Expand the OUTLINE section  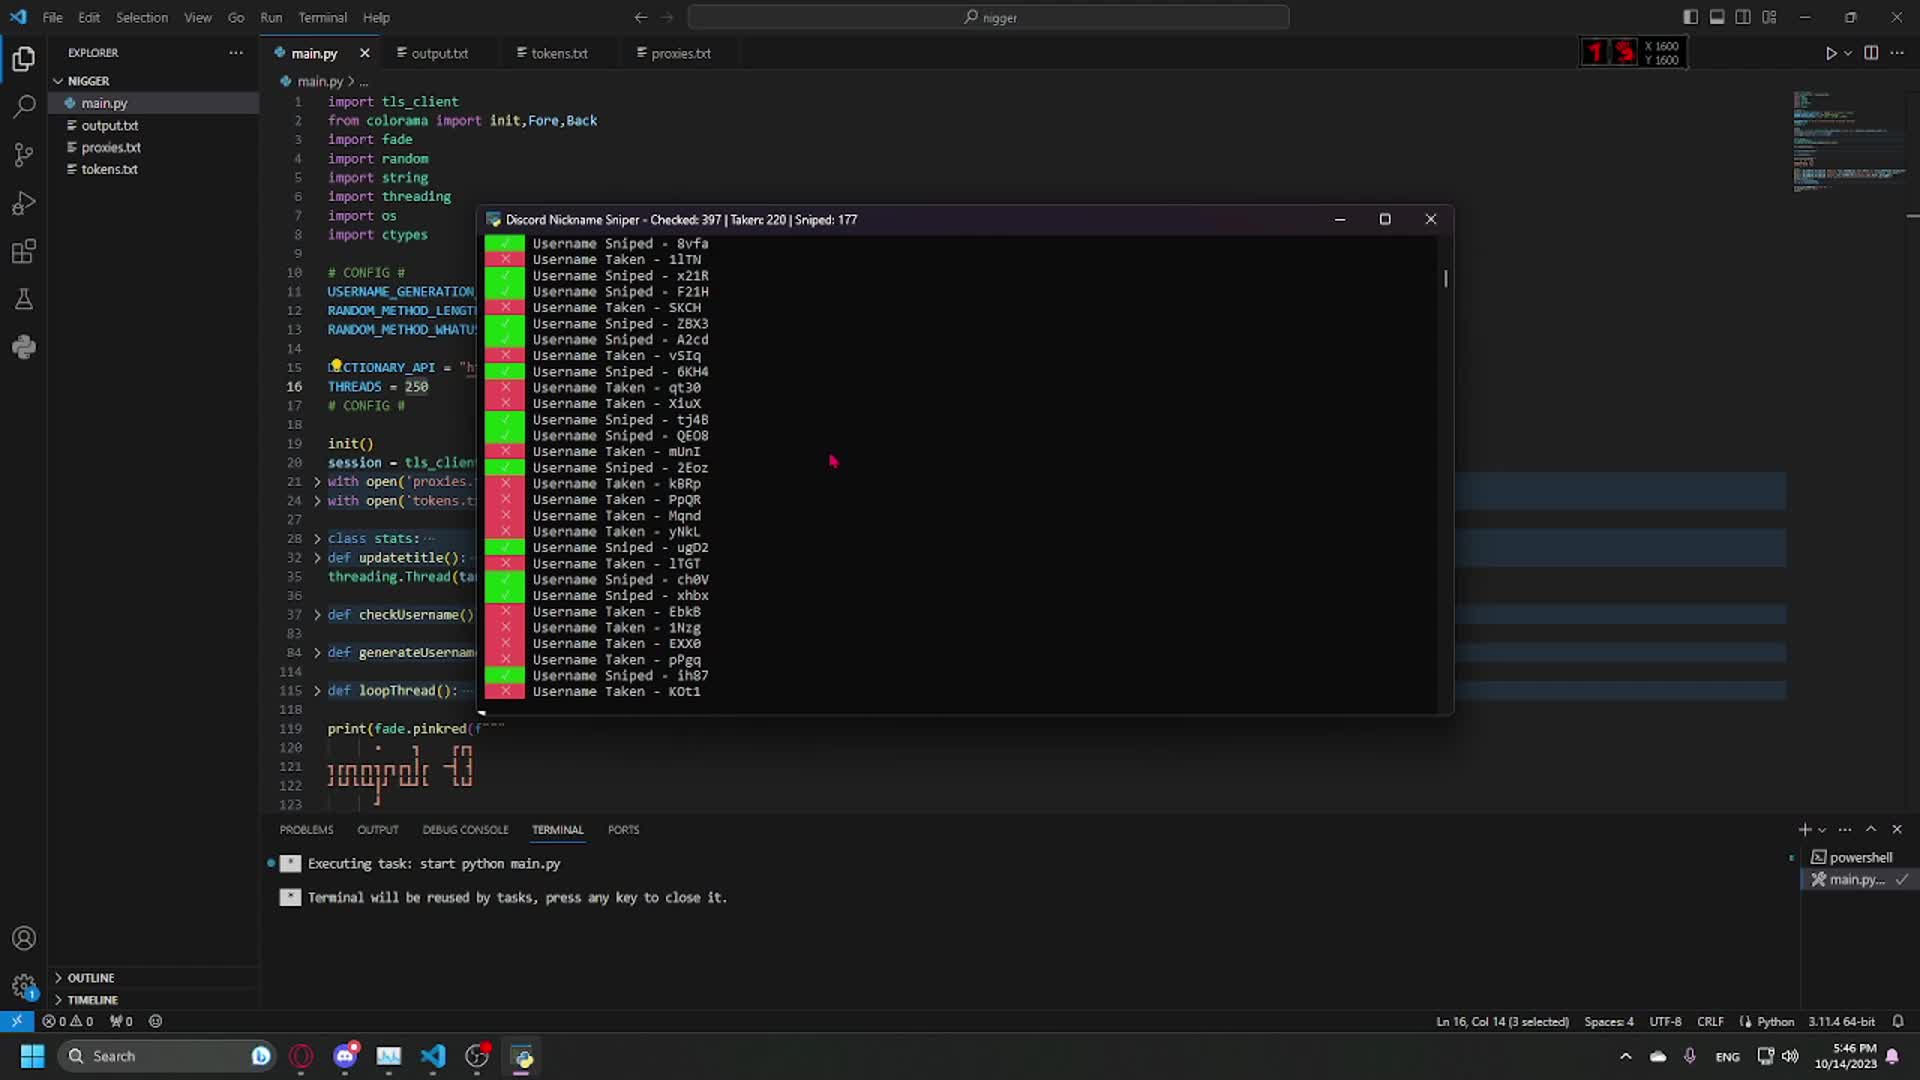coord(90,978)
